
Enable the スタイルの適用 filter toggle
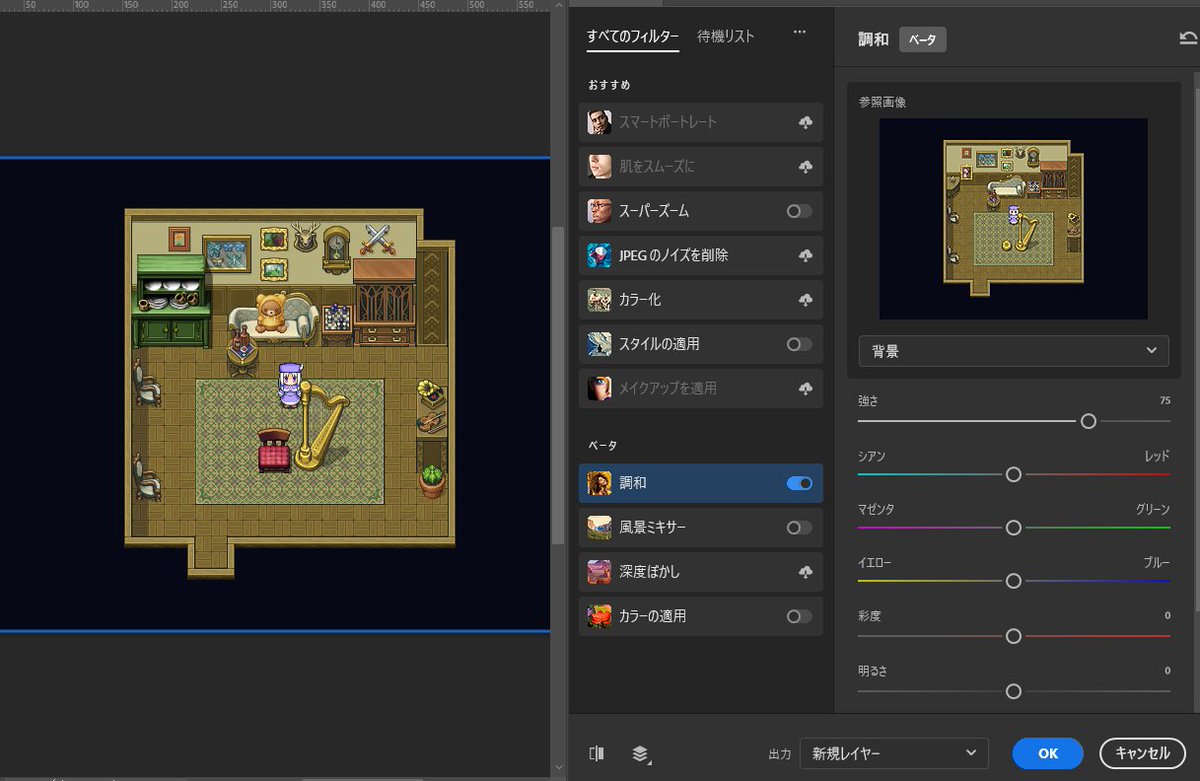799,343
